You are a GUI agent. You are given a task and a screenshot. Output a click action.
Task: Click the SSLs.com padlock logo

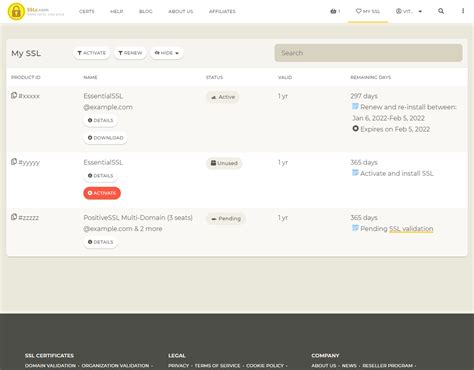(16, 12)
